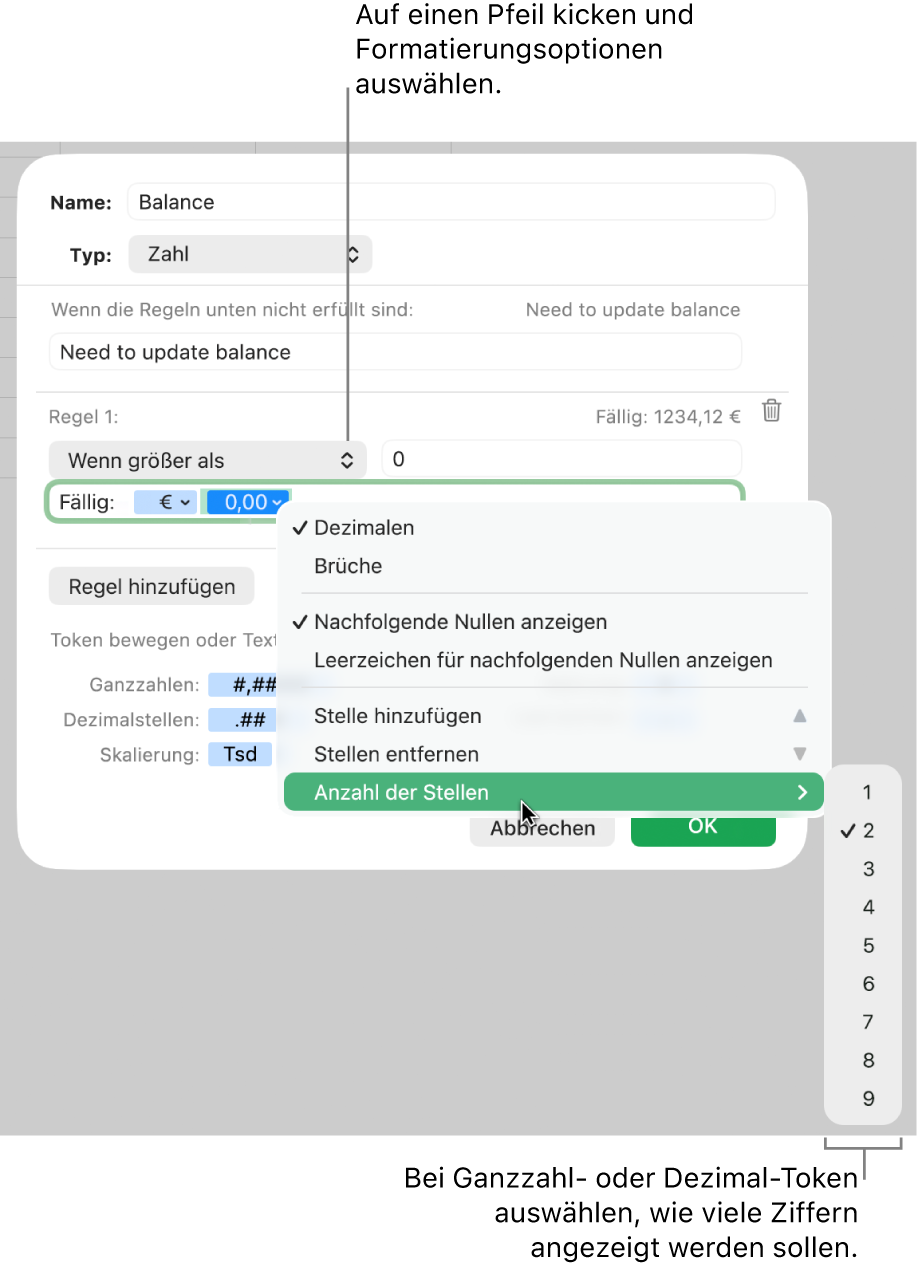Click the Fällig: text in the format field
Screen dimensions: 918x1268
(x=87, y=502)
